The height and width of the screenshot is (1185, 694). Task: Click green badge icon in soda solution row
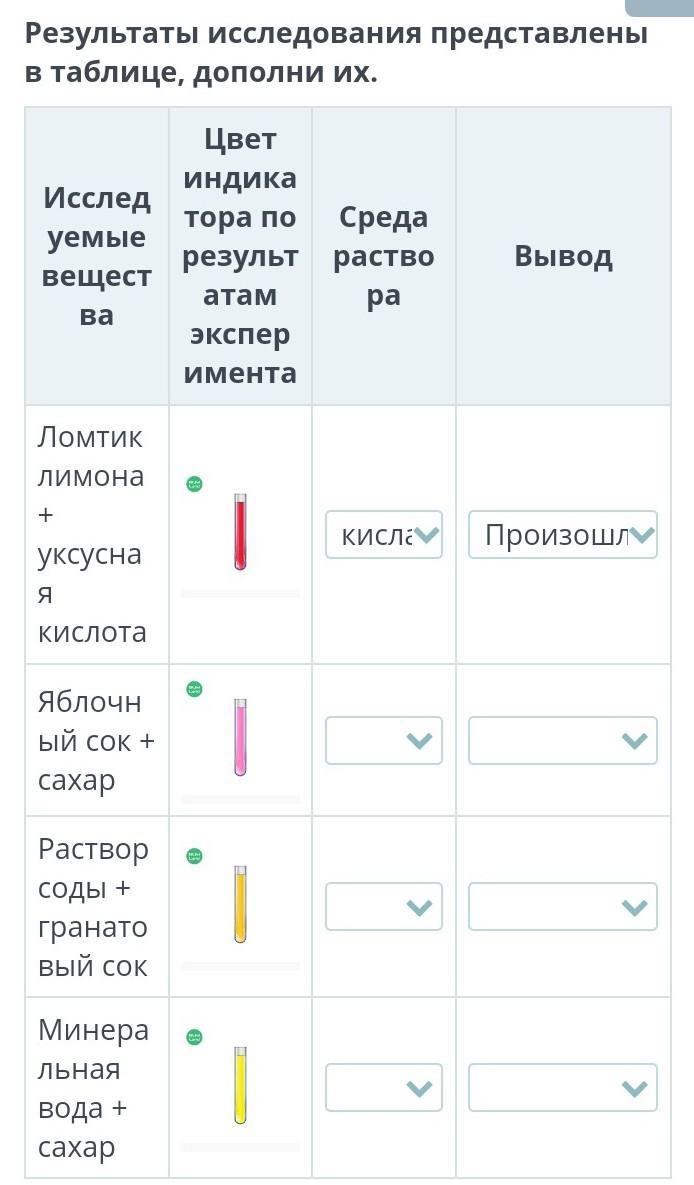click(x=195, y=857)
